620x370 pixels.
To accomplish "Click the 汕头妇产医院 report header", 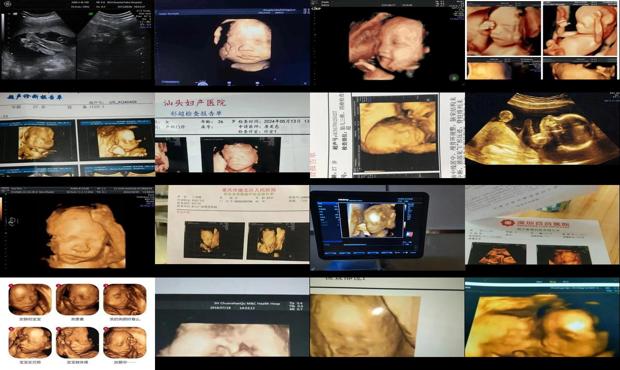I will click(195, 103).
